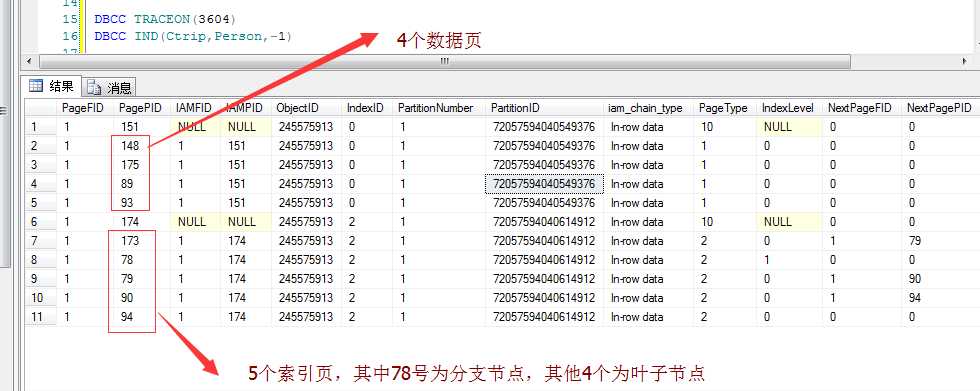Screen dimensions: 980x391
Task: Select the PagePID column header
Action: 142,108
